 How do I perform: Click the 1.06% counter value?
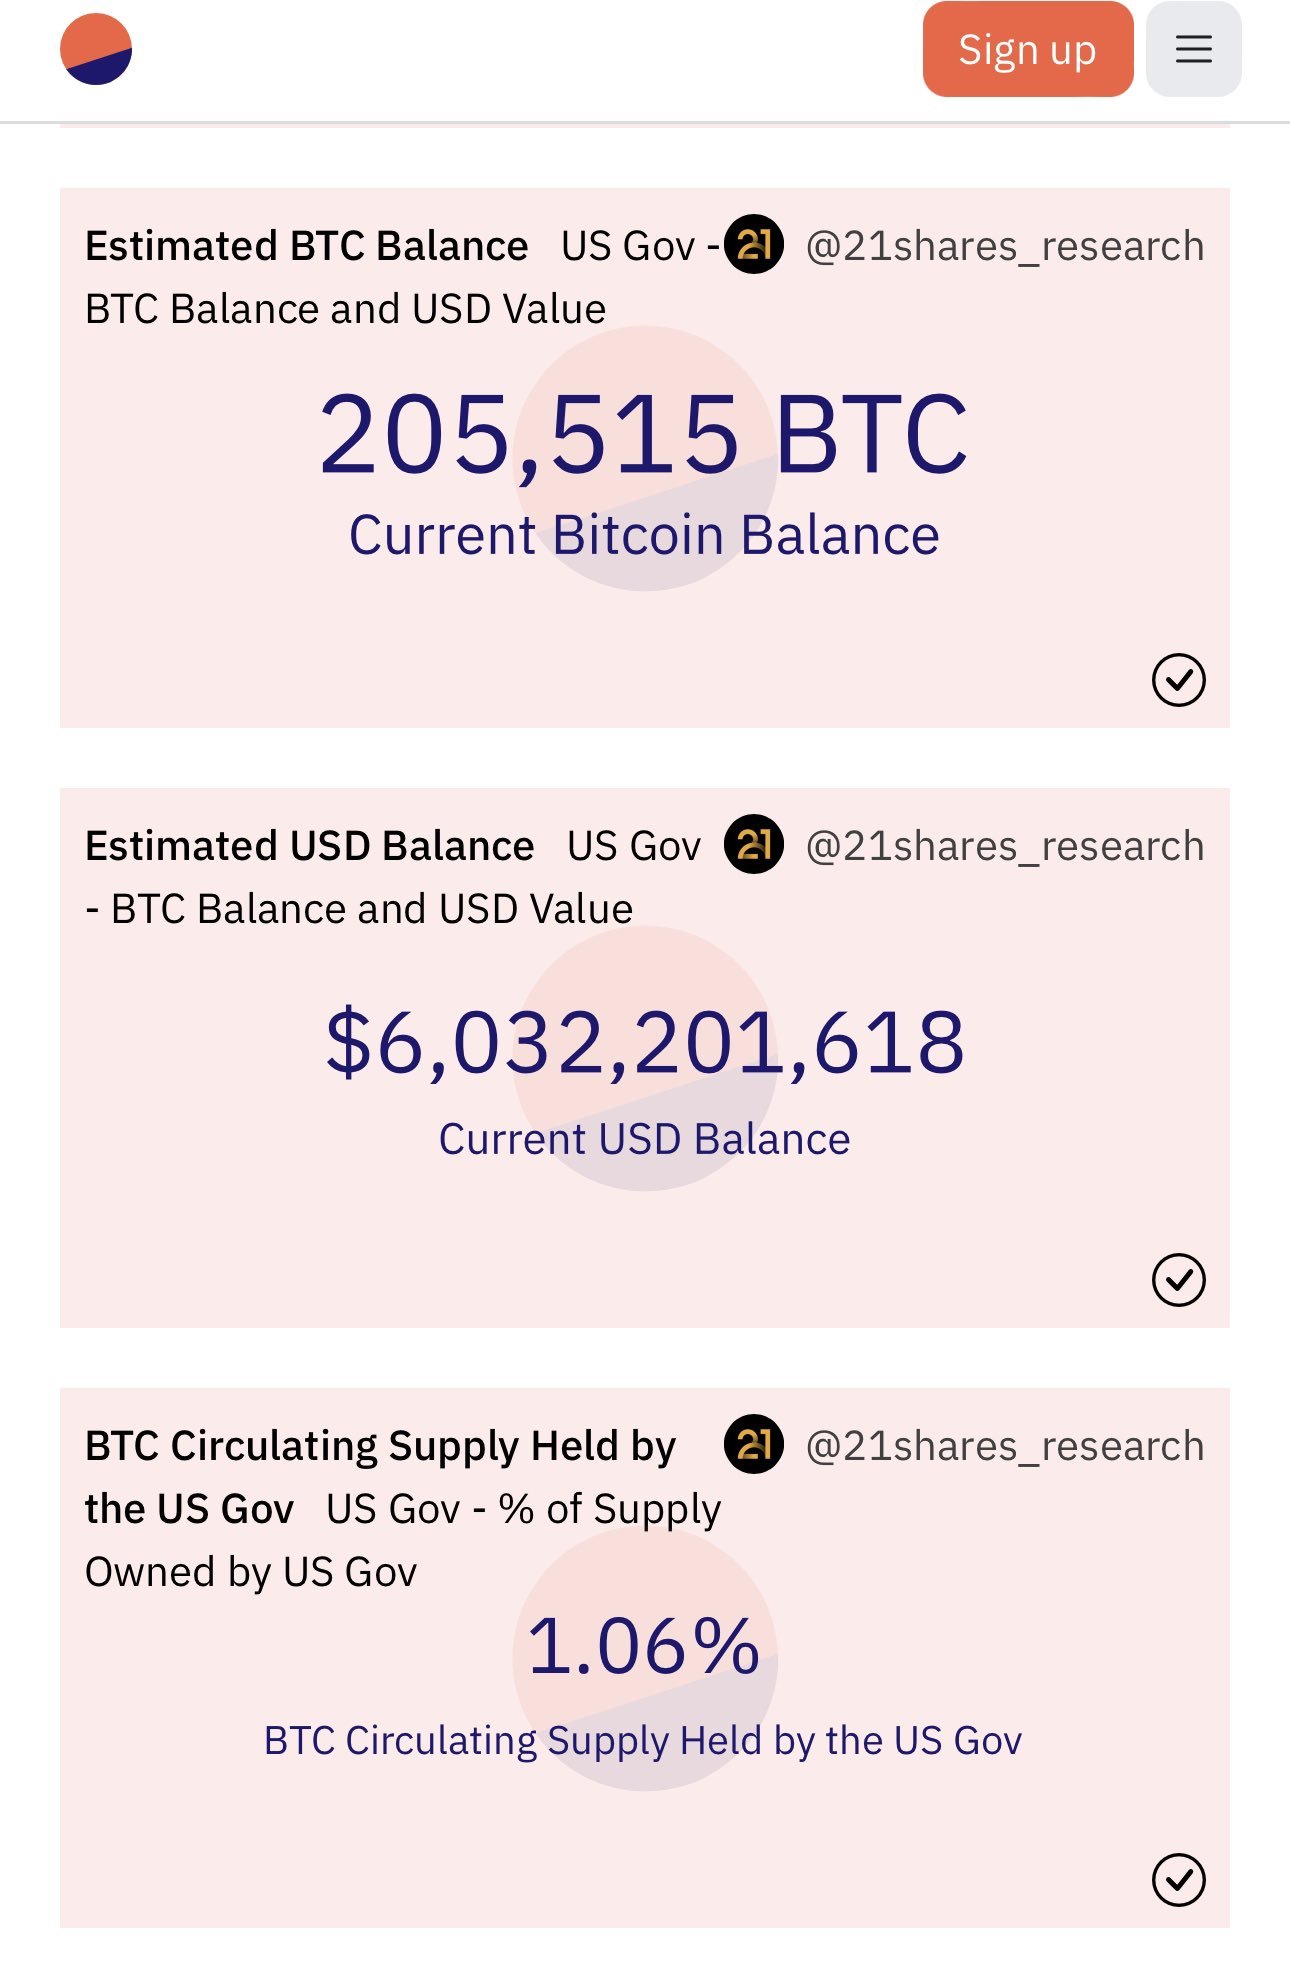pyautogui.click(x=644, y=1646)
